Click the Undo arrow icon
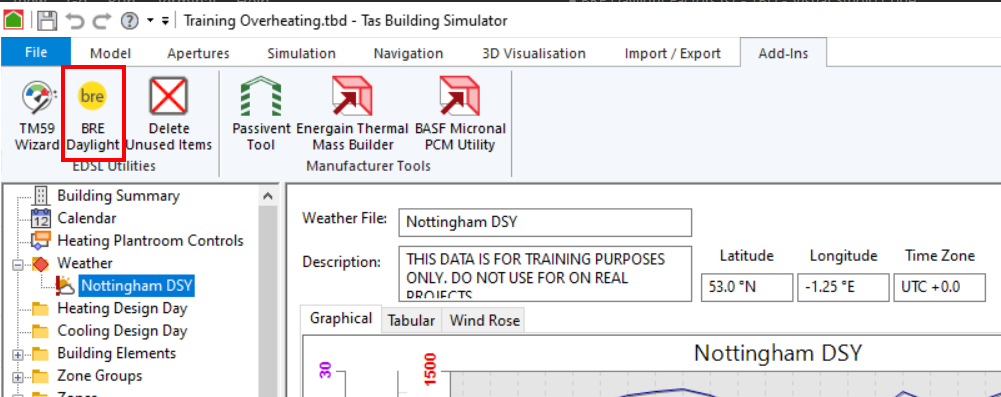The height and width of the screenshot is (397, 1001). tap(75, 21)
